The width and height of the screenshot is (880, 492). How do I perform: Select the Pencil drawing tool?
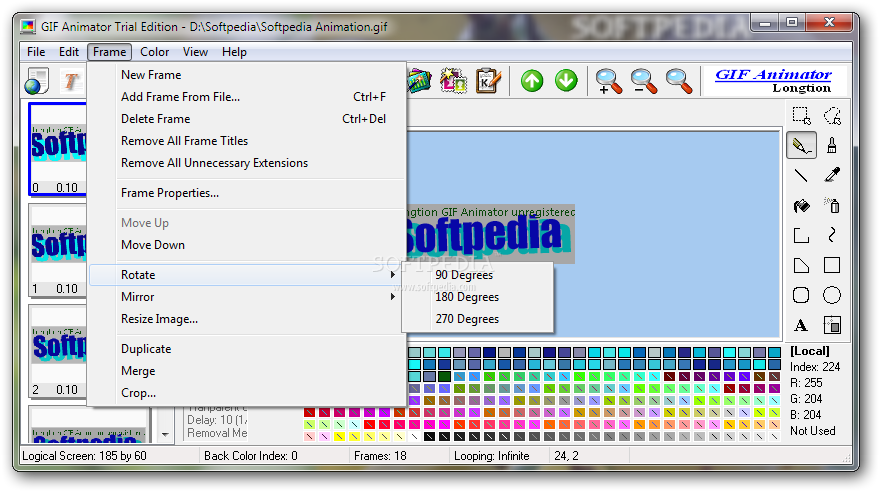click(801, 146)
